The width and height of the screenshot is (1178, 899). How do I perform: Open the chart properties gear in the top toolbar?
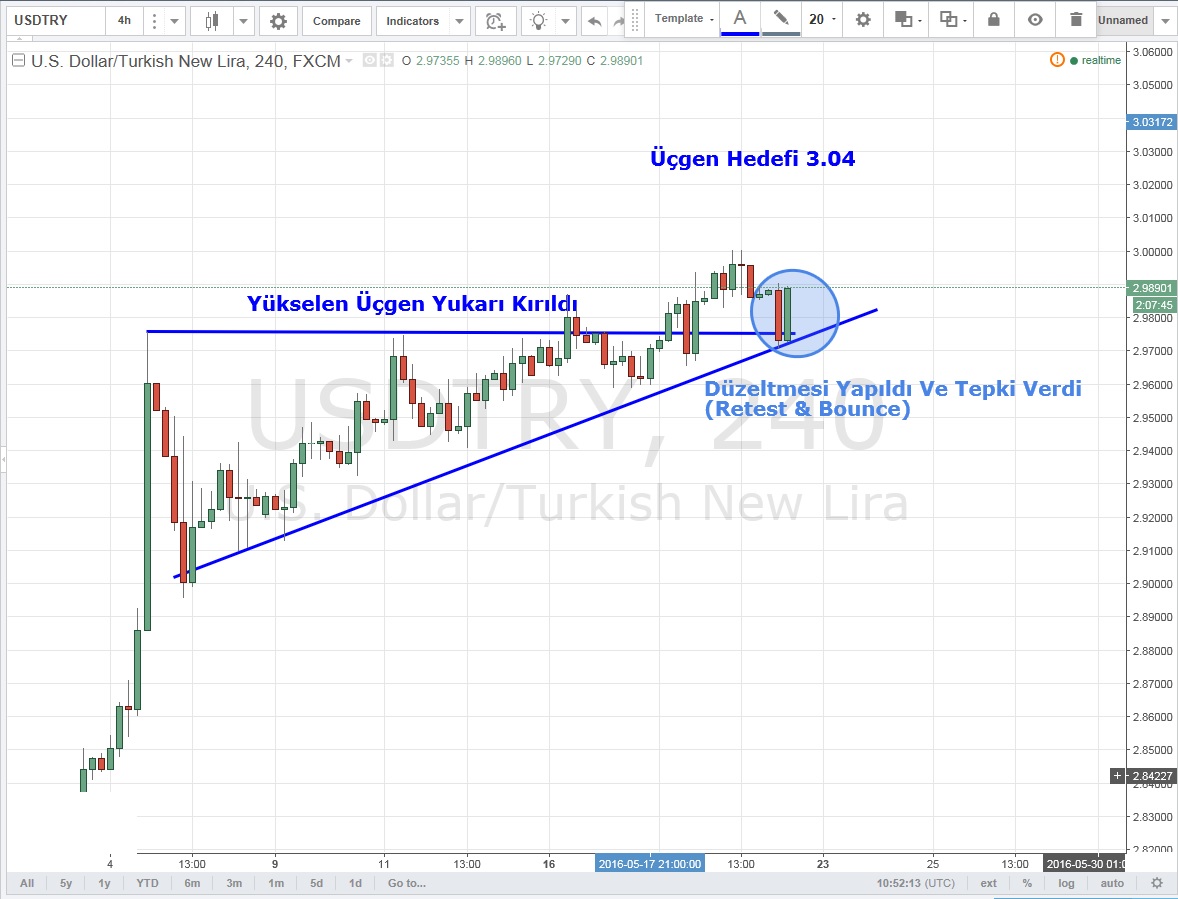(x=278, y=20)
